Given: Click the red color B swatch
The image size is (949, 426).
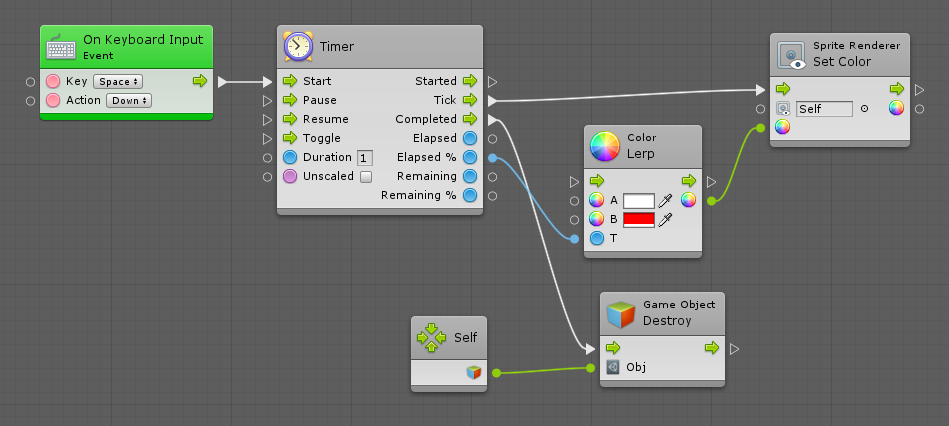Looking at the screenshot, I should pos(638,220).
